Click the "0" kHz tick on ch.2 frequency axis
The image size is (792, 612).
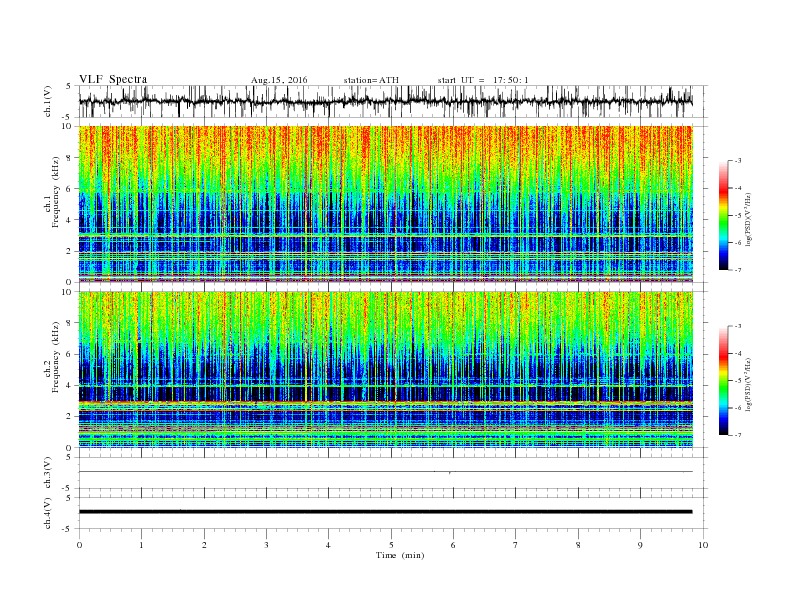69,447
